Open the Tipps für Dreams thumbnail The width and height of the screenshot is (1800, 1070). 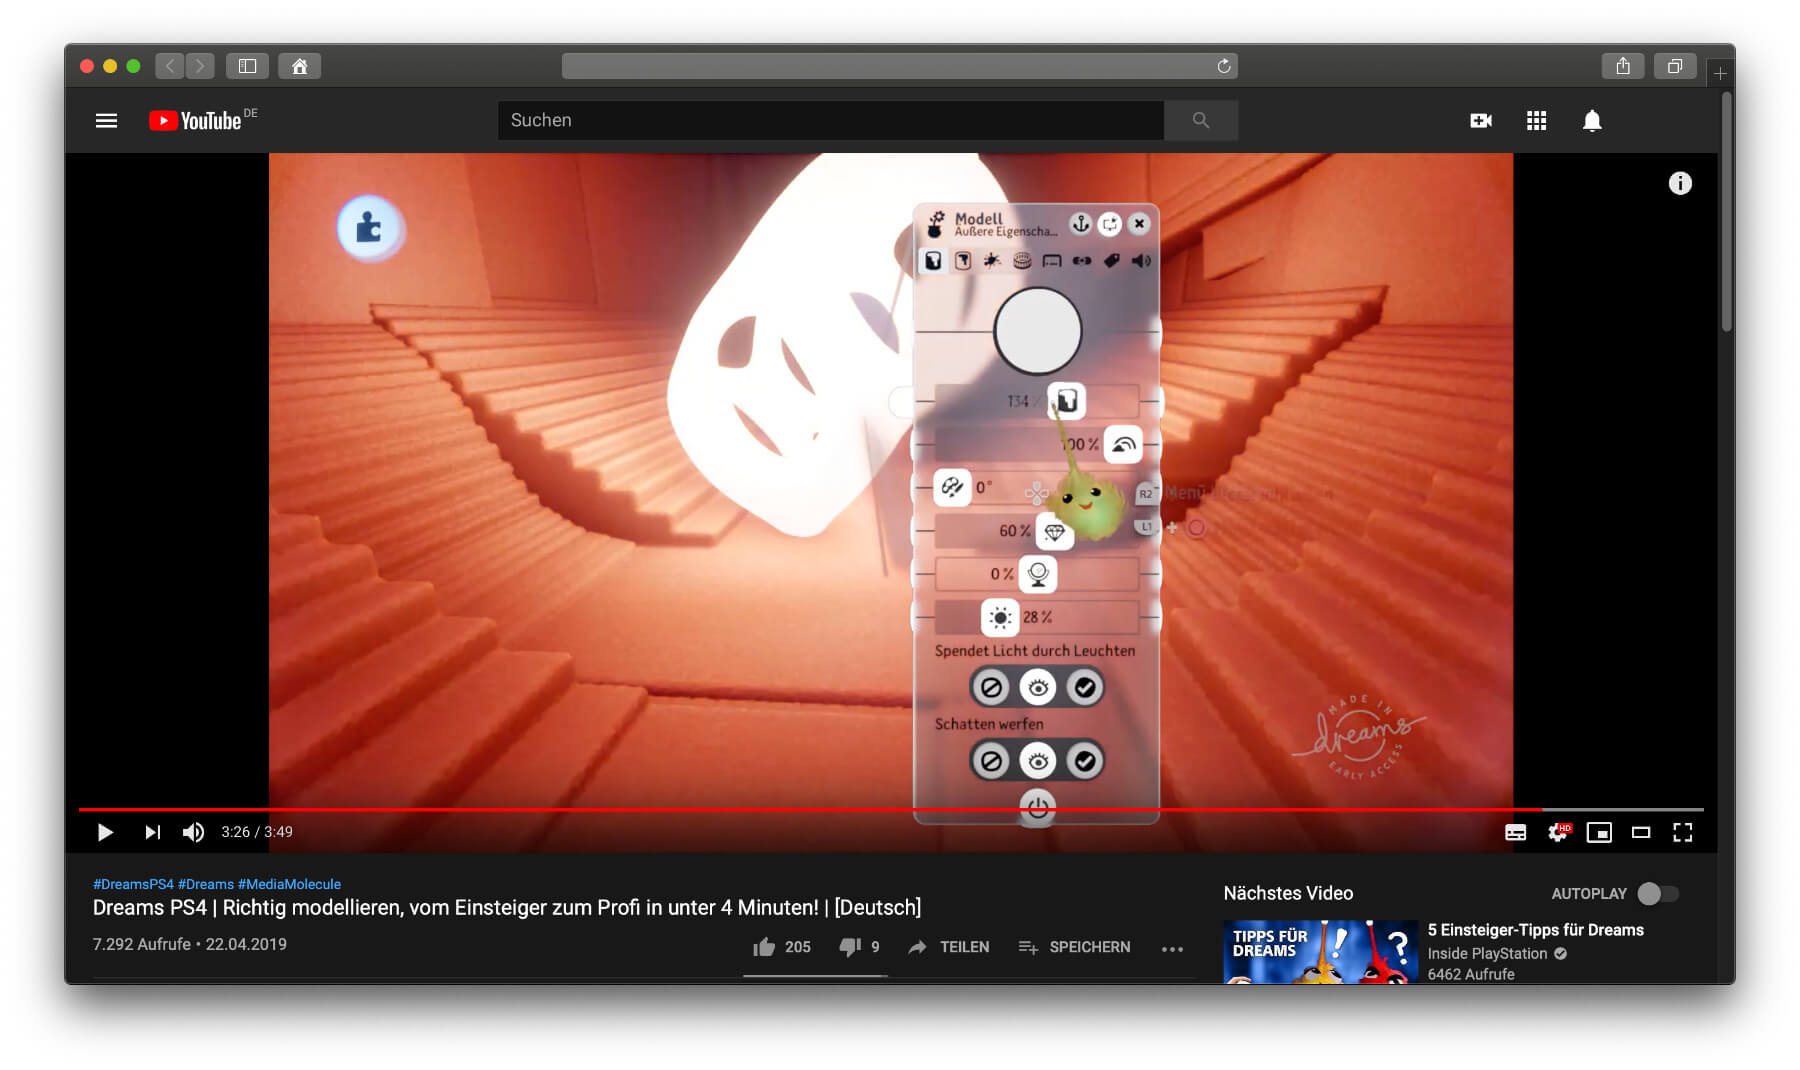click(1320, 951)
